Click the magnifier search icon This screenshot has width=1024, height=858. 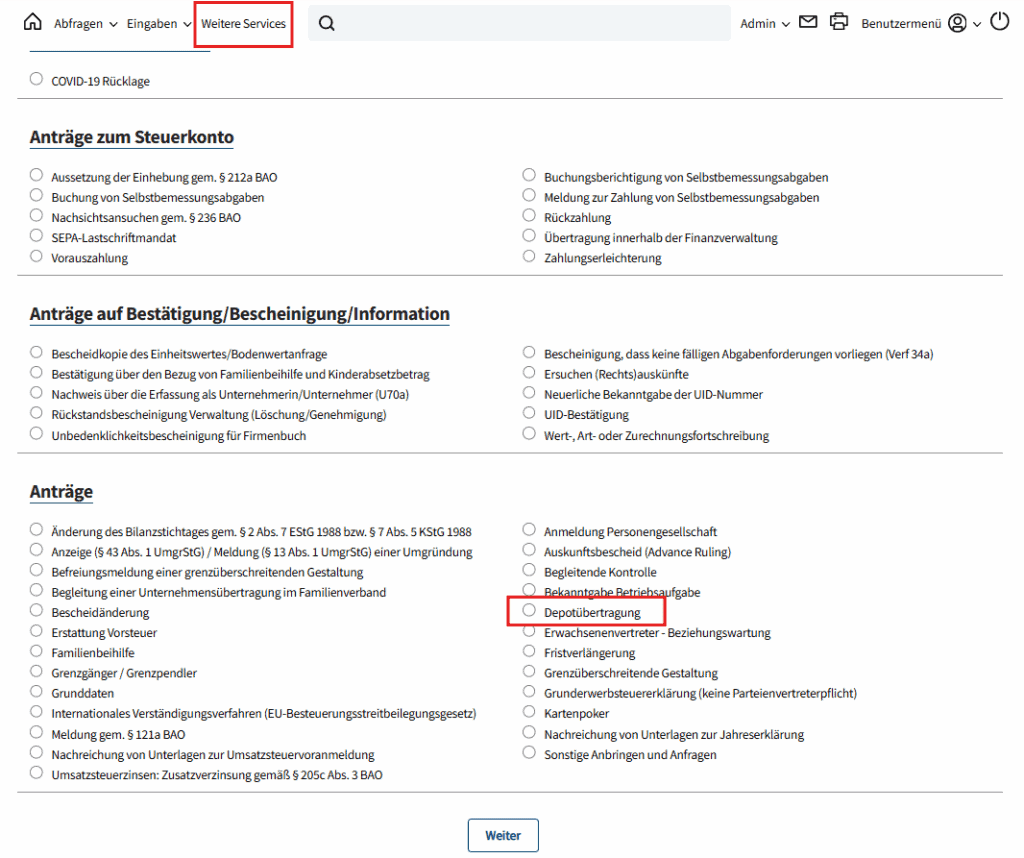point(326,23)
